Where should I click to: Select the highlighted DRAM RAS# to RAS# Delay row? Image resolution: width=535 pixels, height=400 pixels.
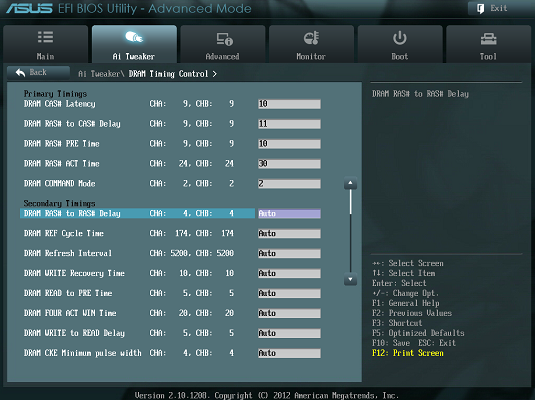point(137,214)
